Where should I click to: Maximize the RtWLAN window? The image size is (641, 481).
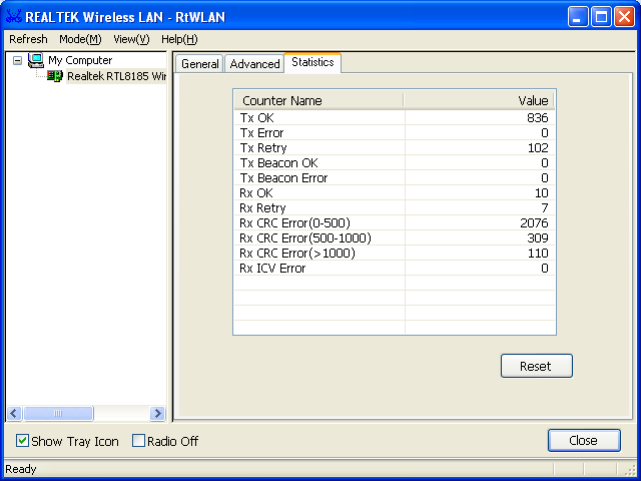(x=601, y=17)
